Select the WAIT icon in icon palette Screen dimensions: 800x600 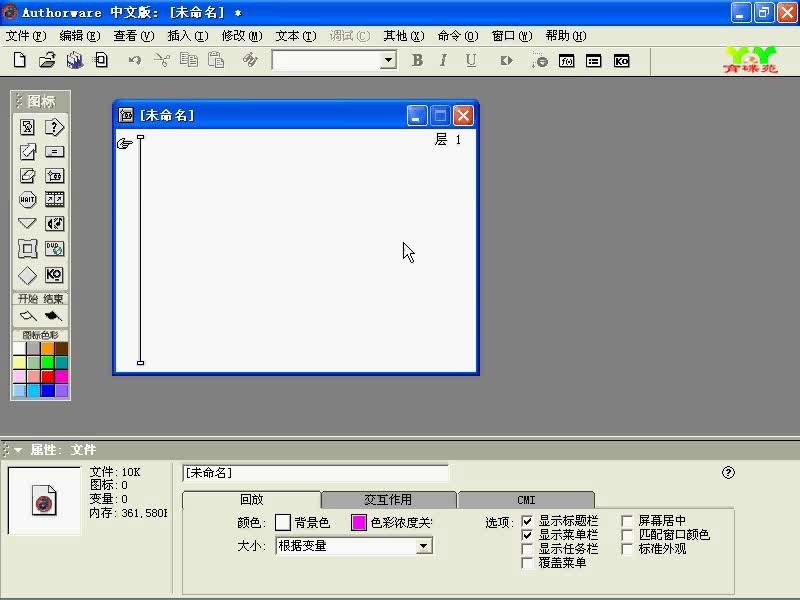(28, 199)
